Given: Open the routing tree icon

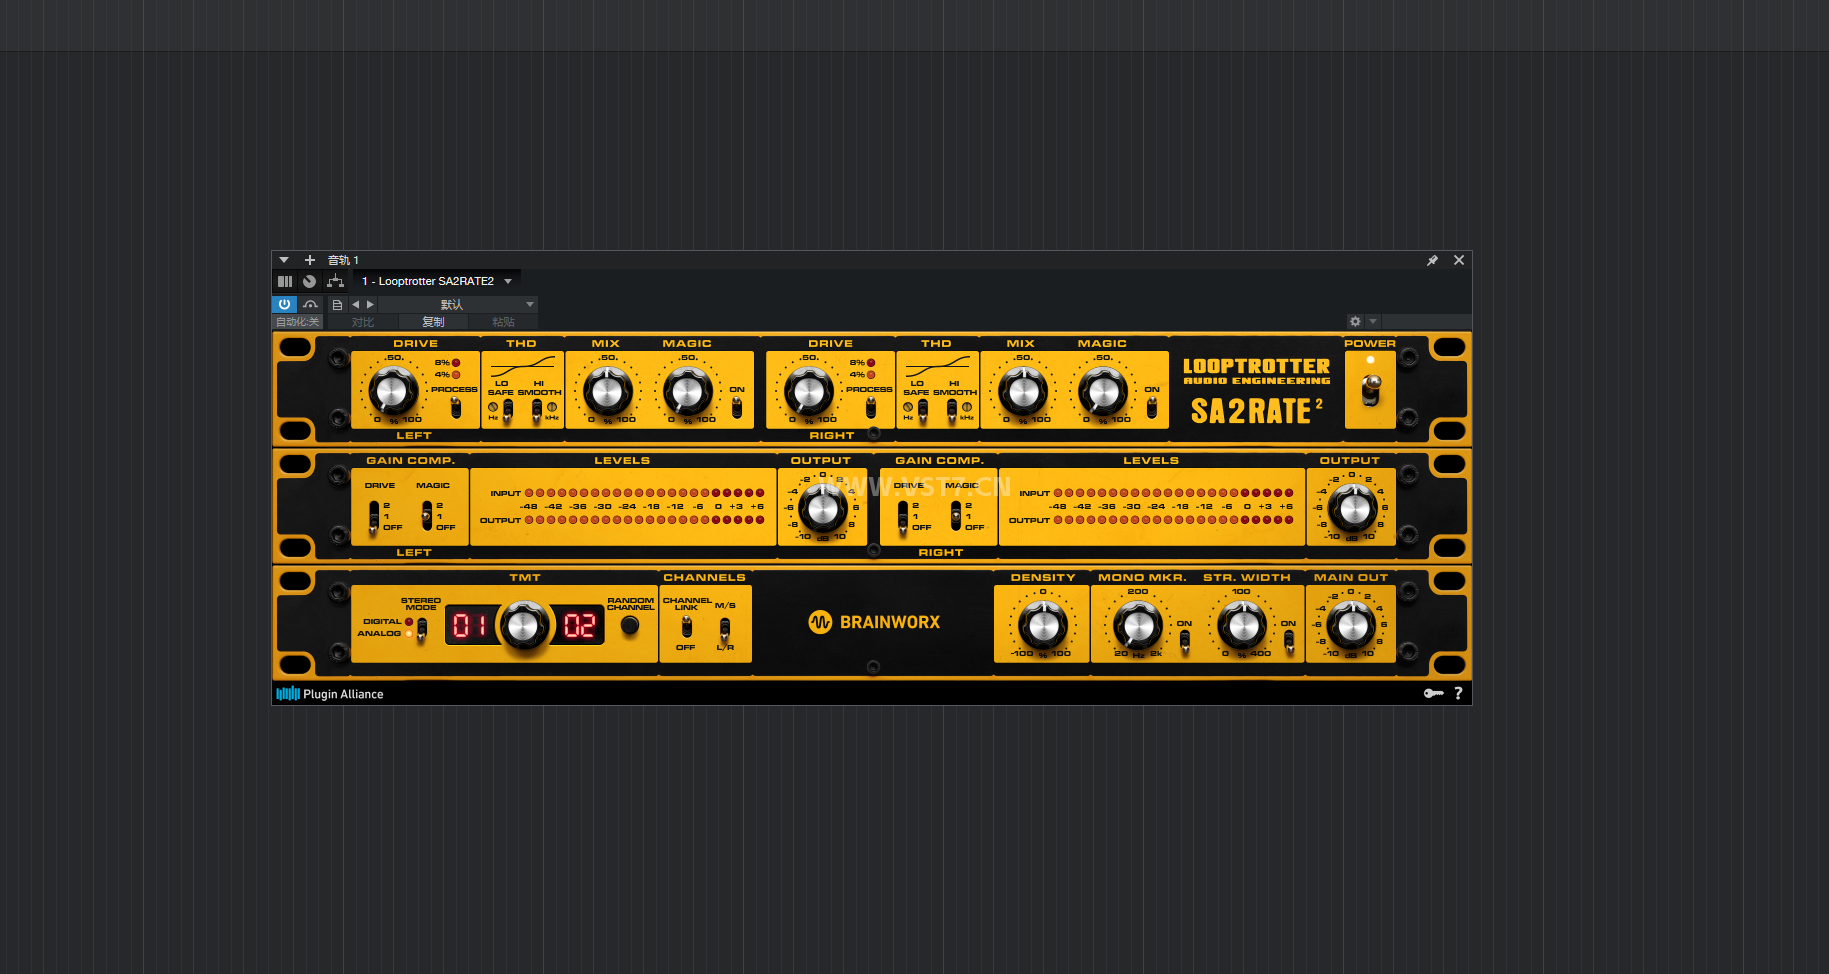Looking at the screenshot, I should tap(335, 281).
